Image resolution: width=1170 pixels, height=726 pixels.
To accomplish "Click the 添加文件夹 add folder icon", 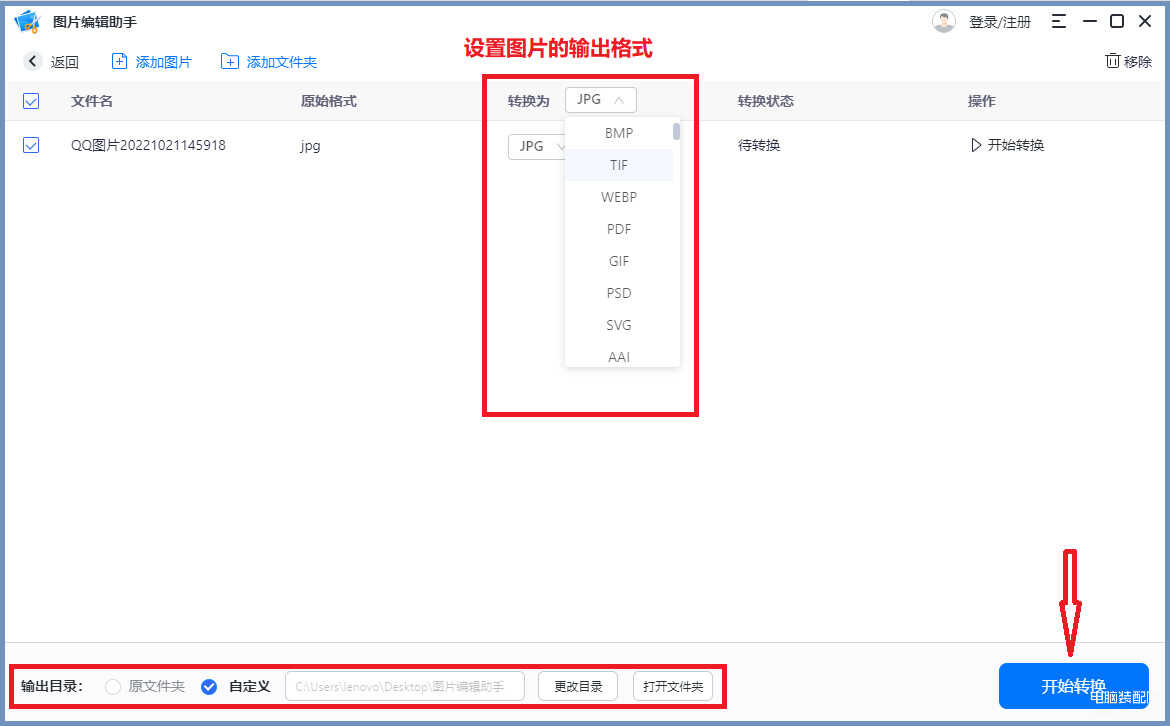I will click(230, 62).
